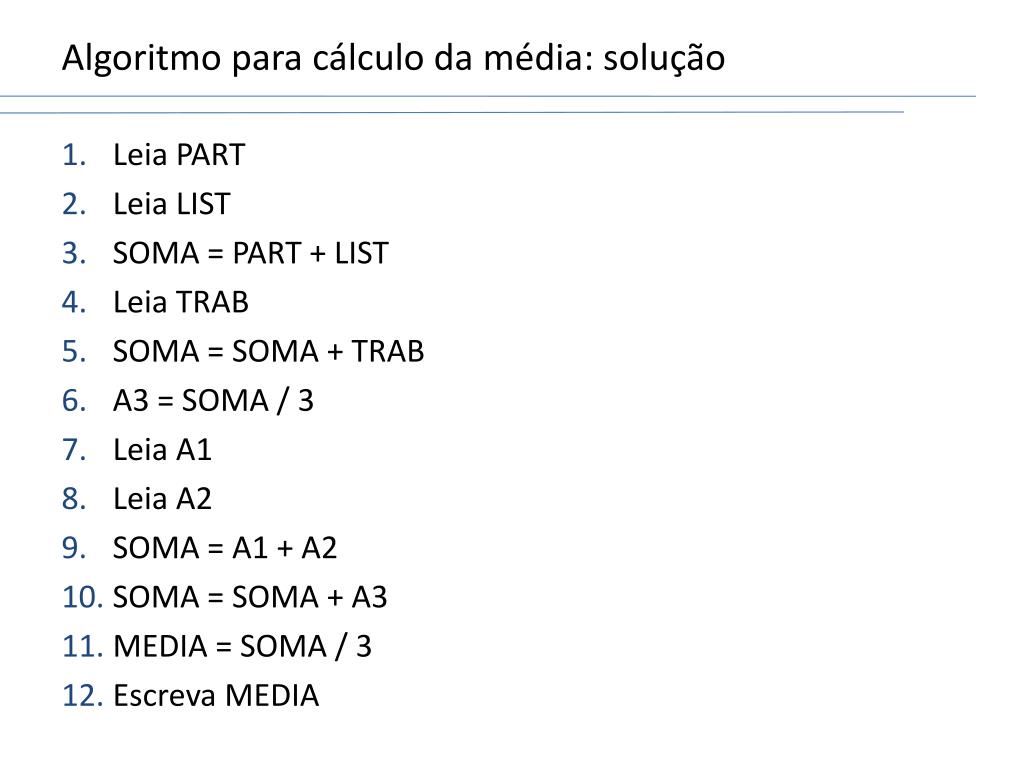Click step SOMA = PART + LIST

[x=251, y=253]
